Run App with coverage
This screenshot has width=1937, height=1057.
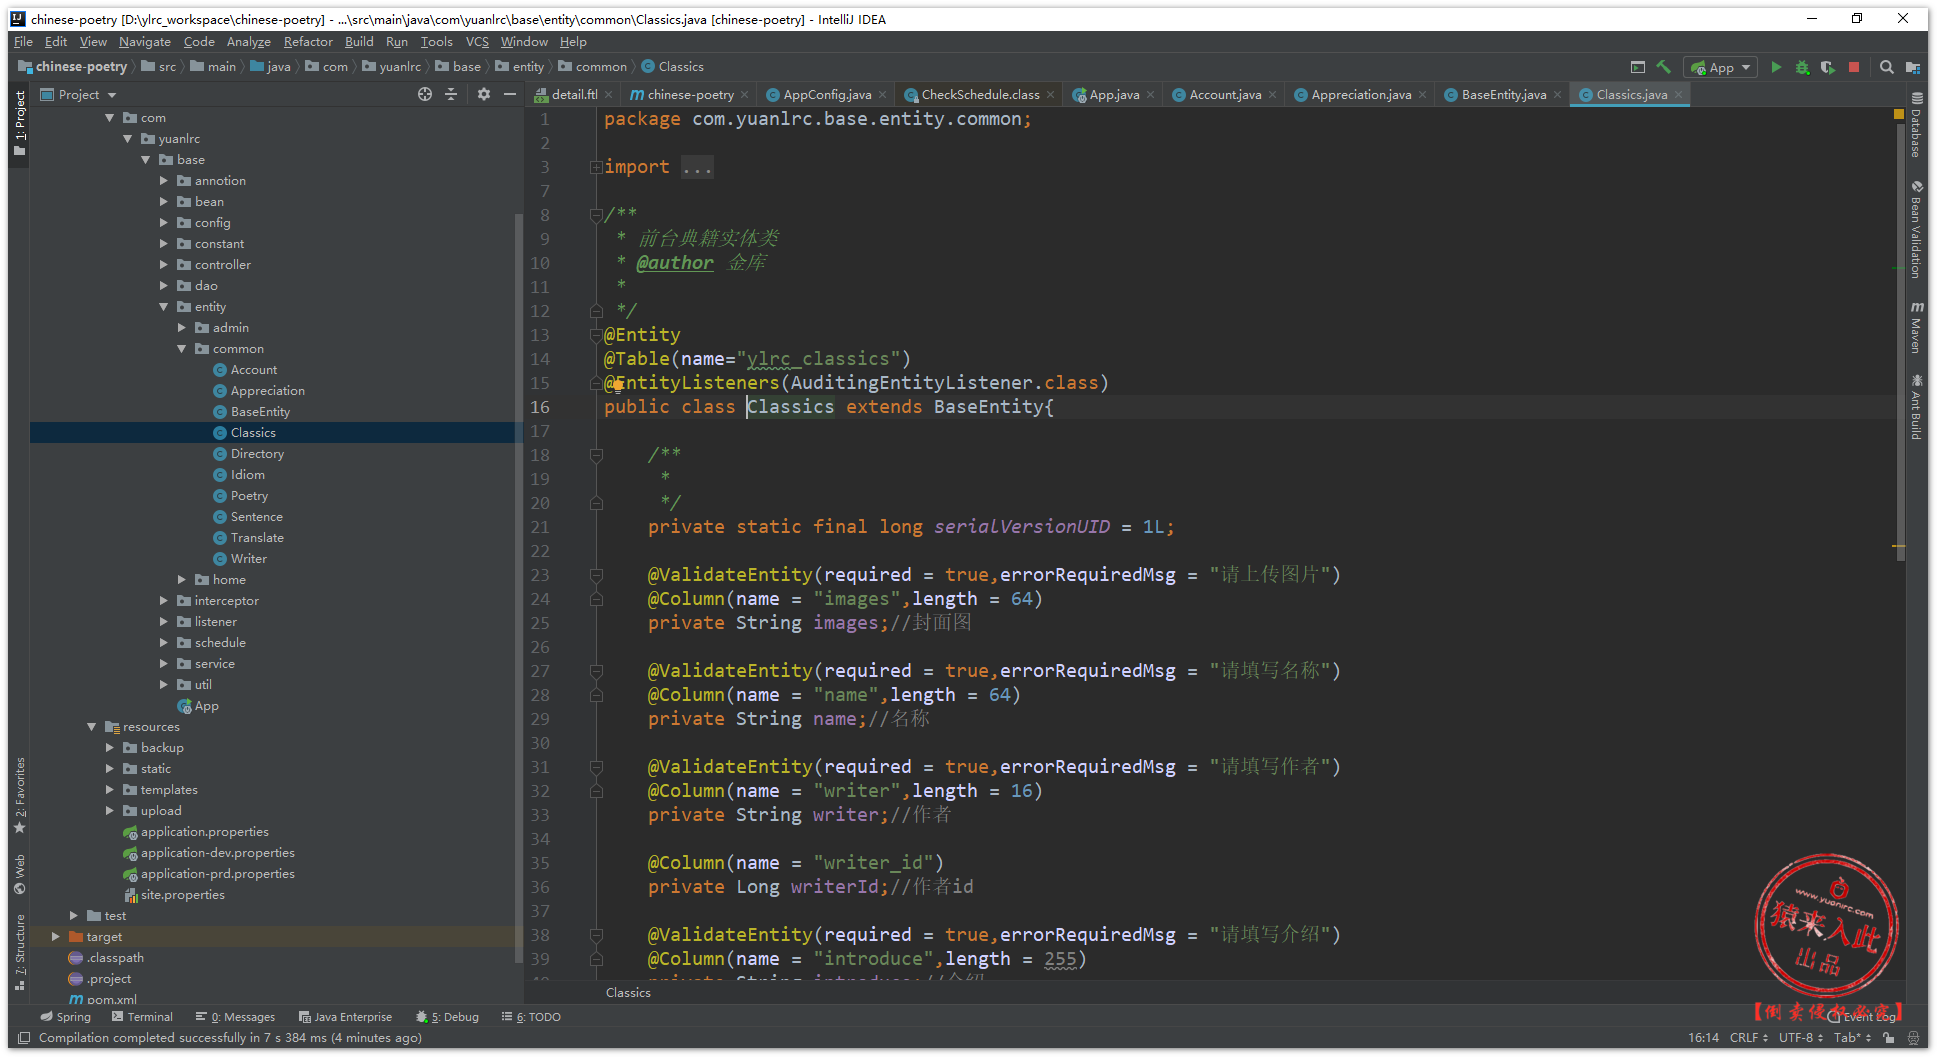[1828, 67]
